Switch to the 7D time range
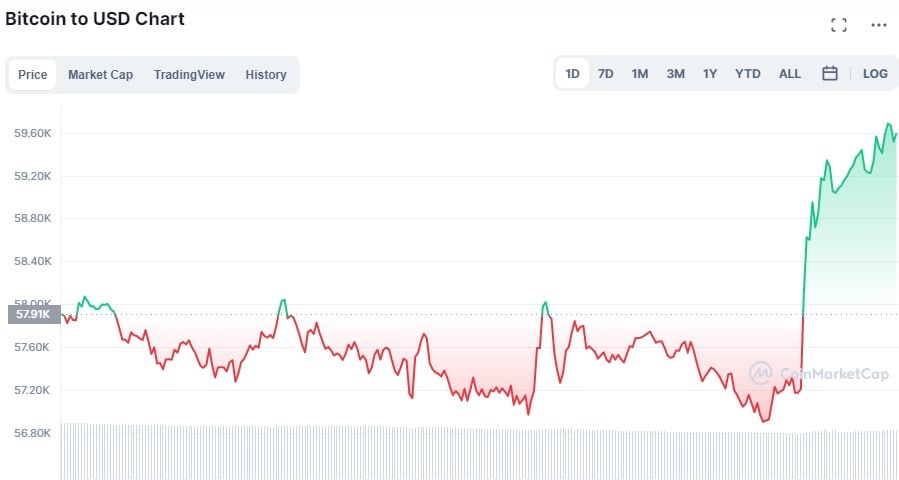The width and height of the screenshot is (899, 480). tap(606, 74)
